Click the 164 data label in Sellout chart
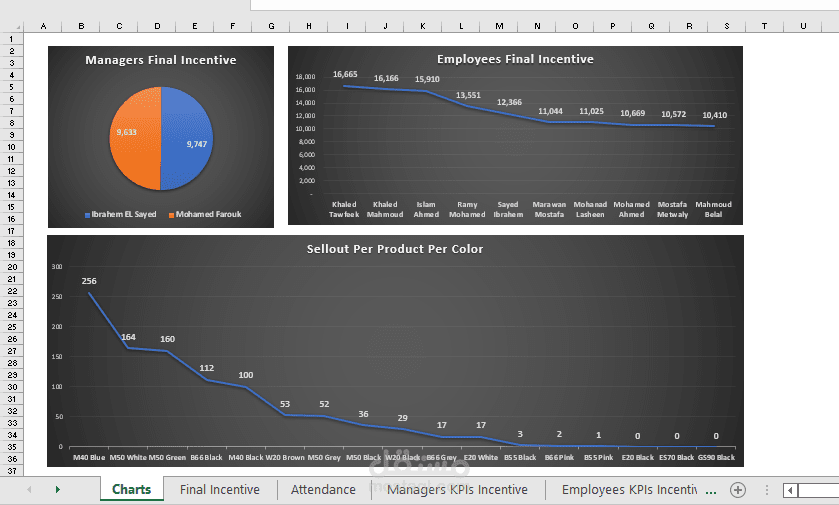The image size is (839, 505). [x=128, y=337]
